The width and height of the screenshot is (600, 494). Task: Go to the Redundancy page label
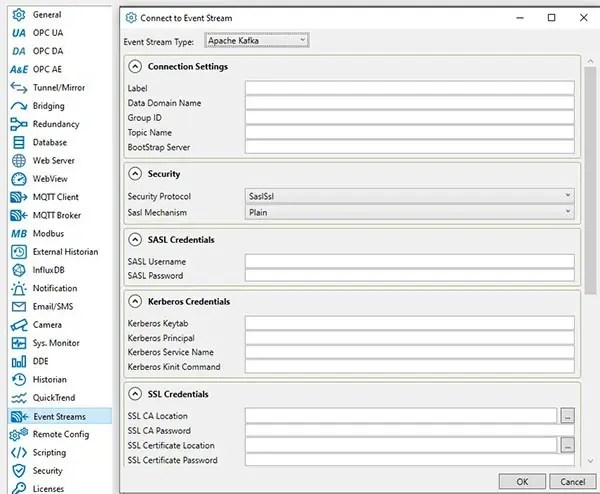56,124
